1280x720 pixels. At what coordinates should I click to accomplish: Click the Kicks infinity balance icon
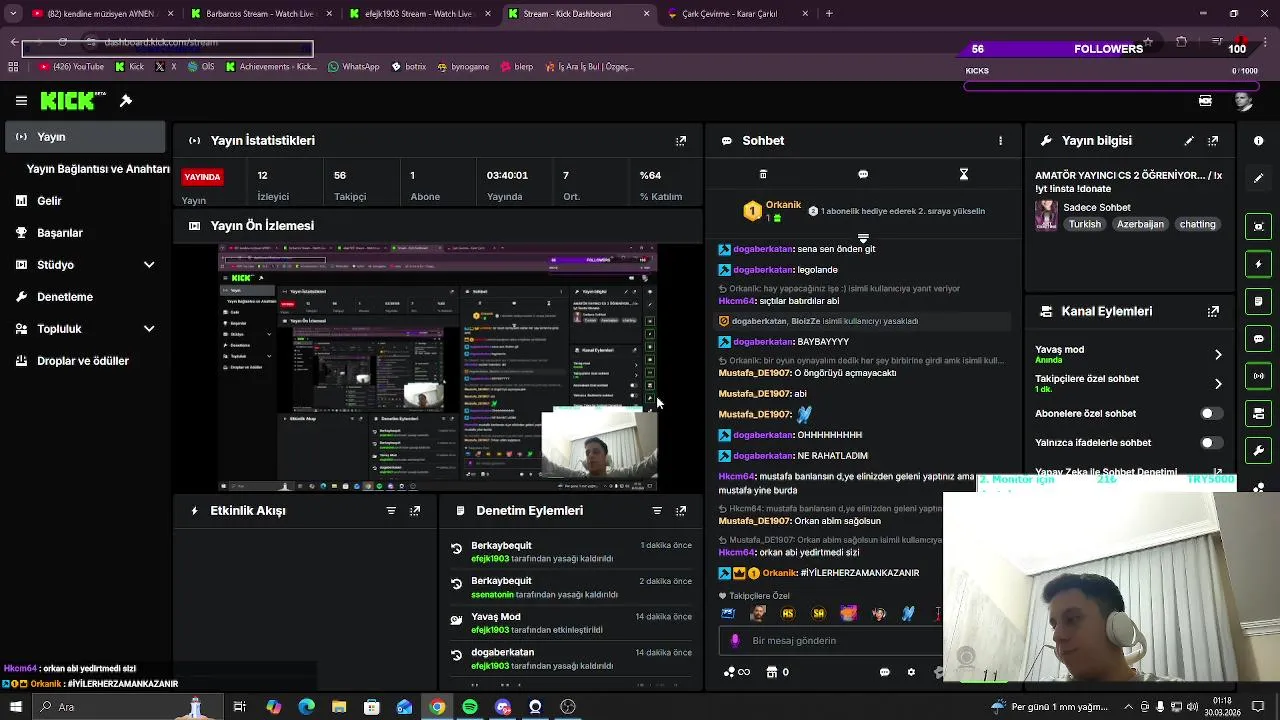(x=736, y=672)
